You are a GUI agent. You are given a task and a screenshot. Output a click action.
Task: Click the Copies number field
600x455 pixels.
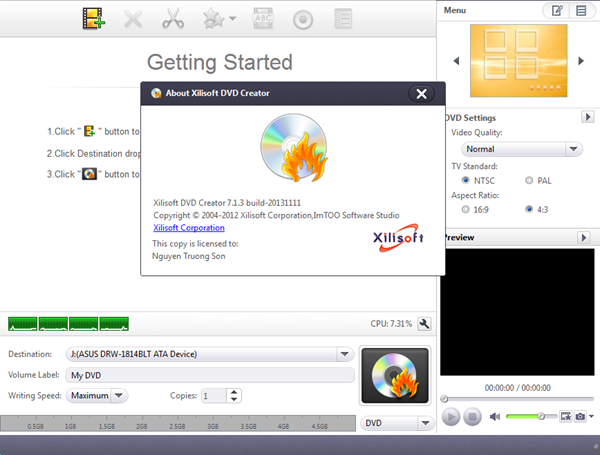(214, 396)
